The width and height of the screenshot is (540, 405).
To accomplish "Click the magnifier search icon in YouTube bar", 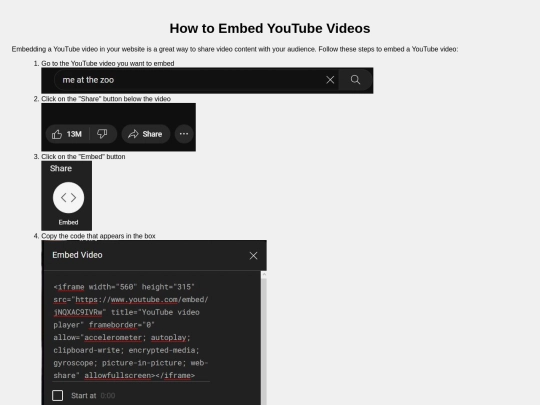I will [355, 80].
